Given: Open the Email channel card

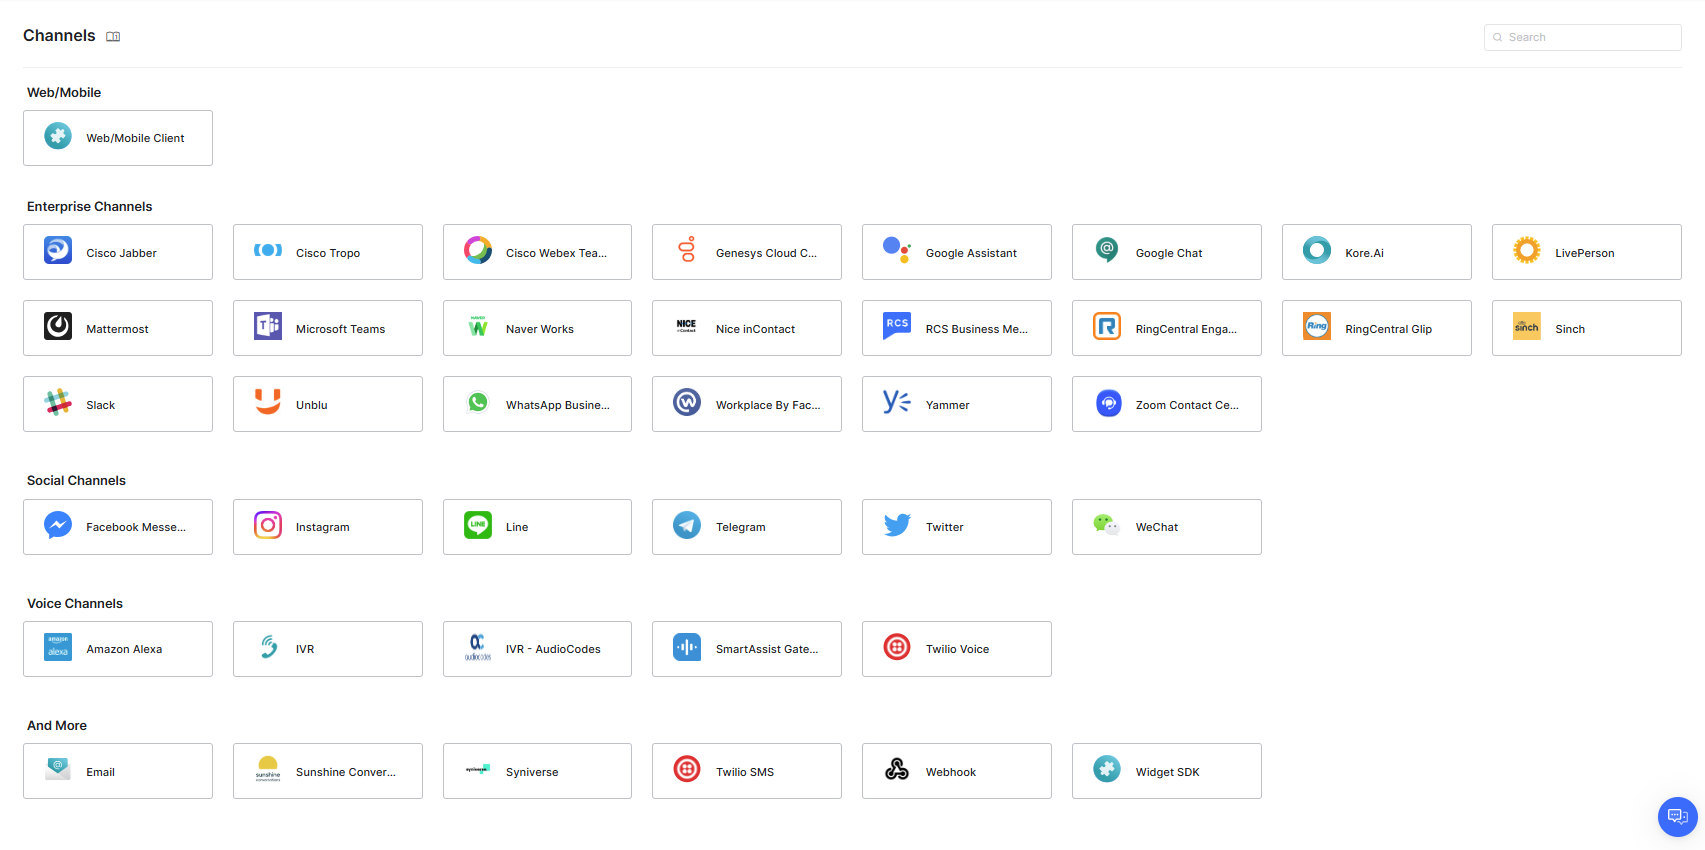Looking at the screenshot, I should pos(118,771).
